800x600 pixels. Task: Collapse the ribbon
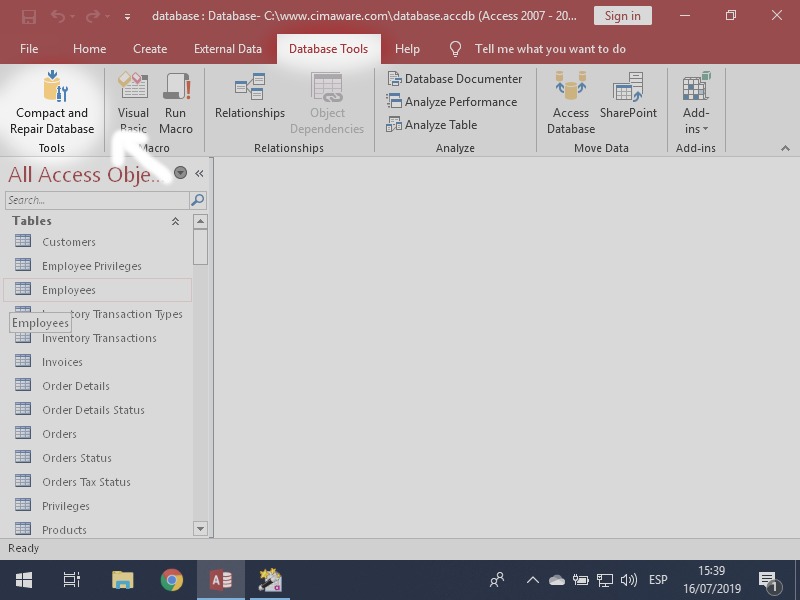tap(785, 147)
